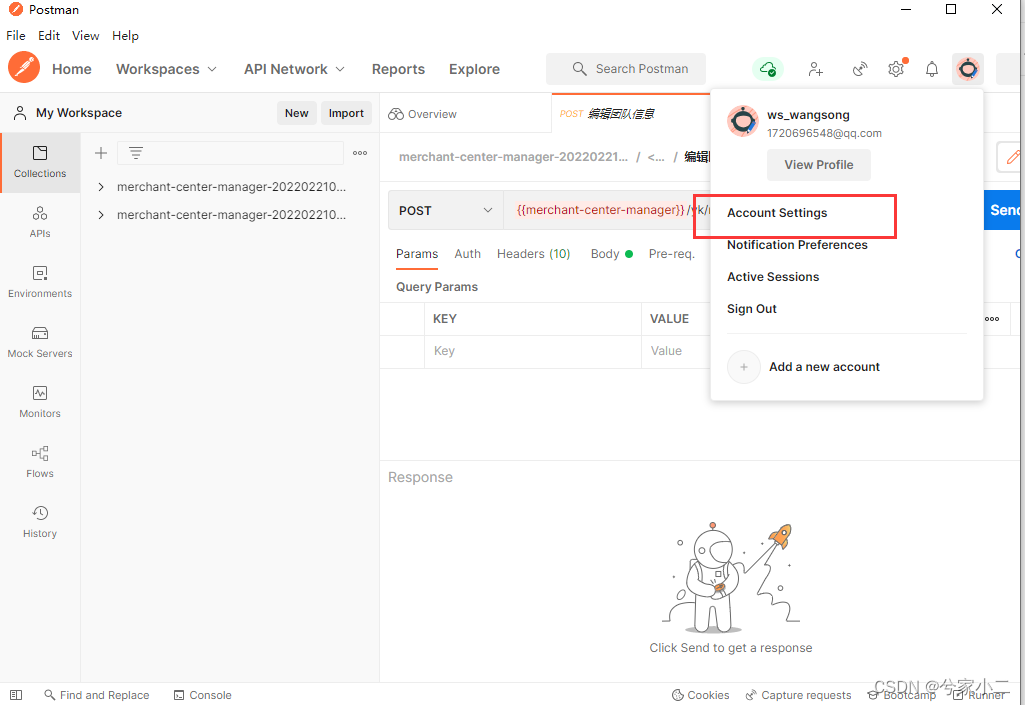Click Sign Out
This screenshot has width=1025, height=705.
pyautogui.click(x=752, y=309)
